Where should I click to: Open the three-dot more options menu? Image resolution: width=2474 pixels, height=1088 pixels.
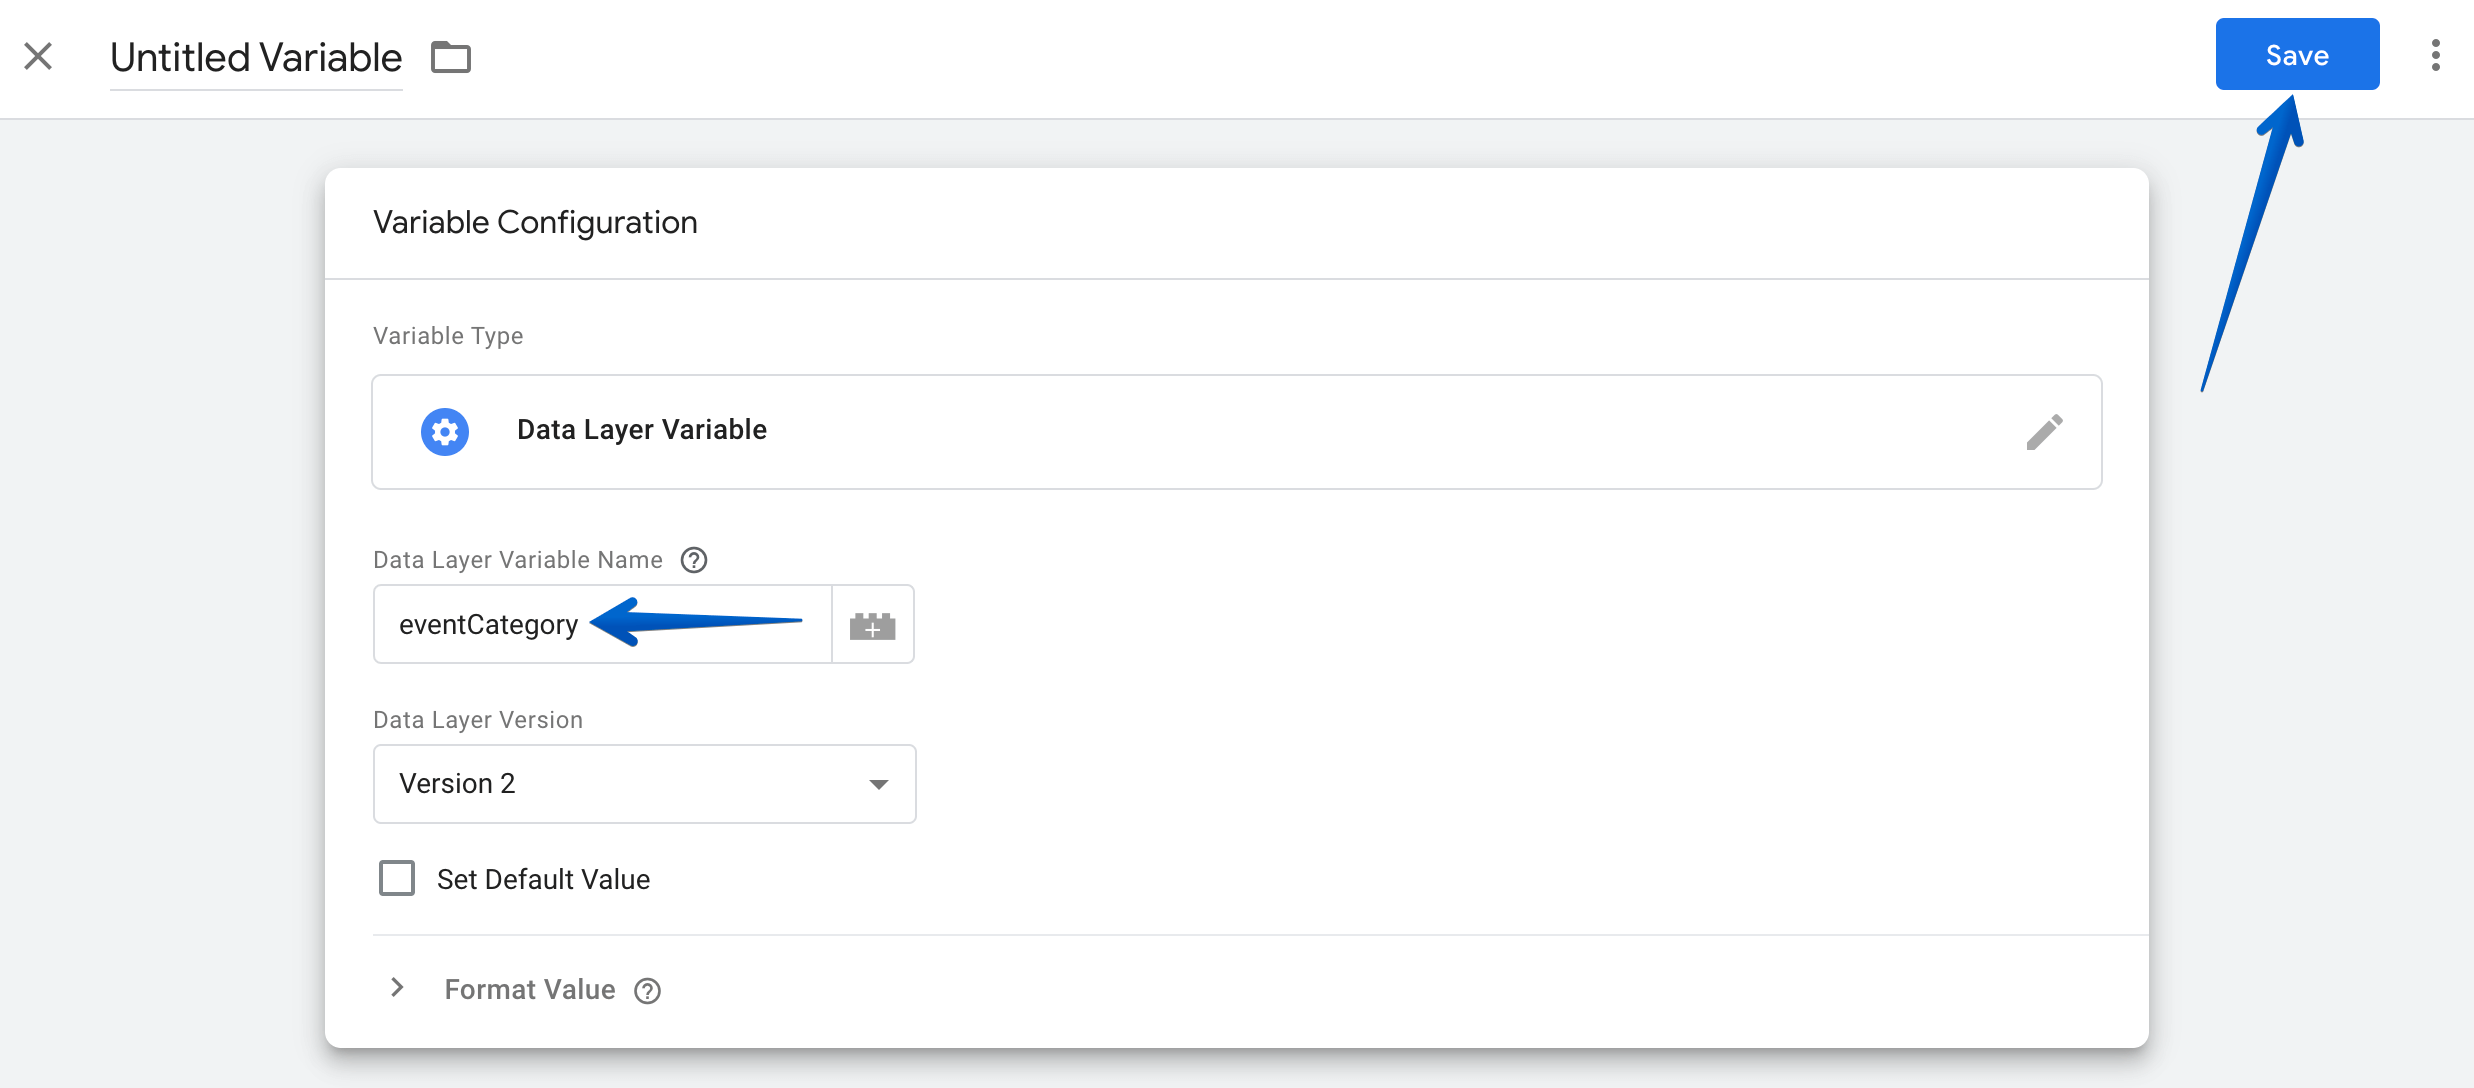point(2436,55)
